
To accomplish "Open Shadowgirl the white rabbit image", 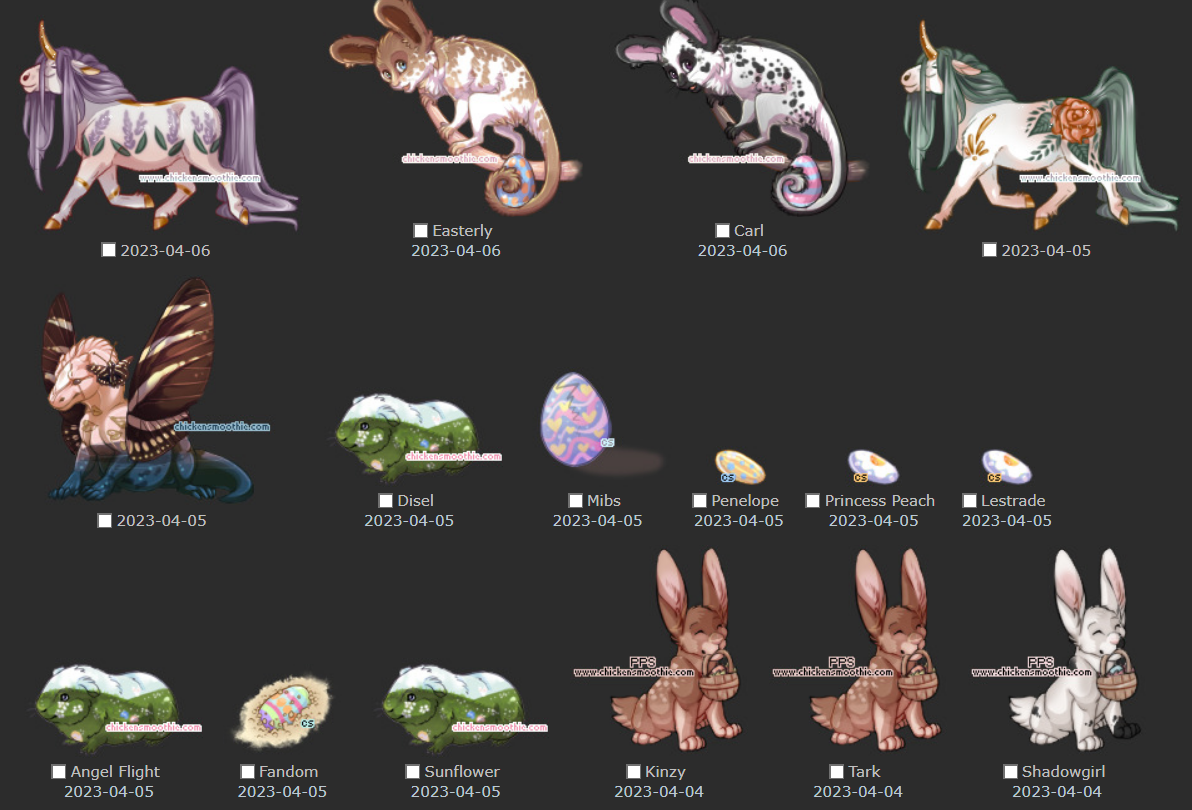I will pyautogui.click(x=1057, y=650).
